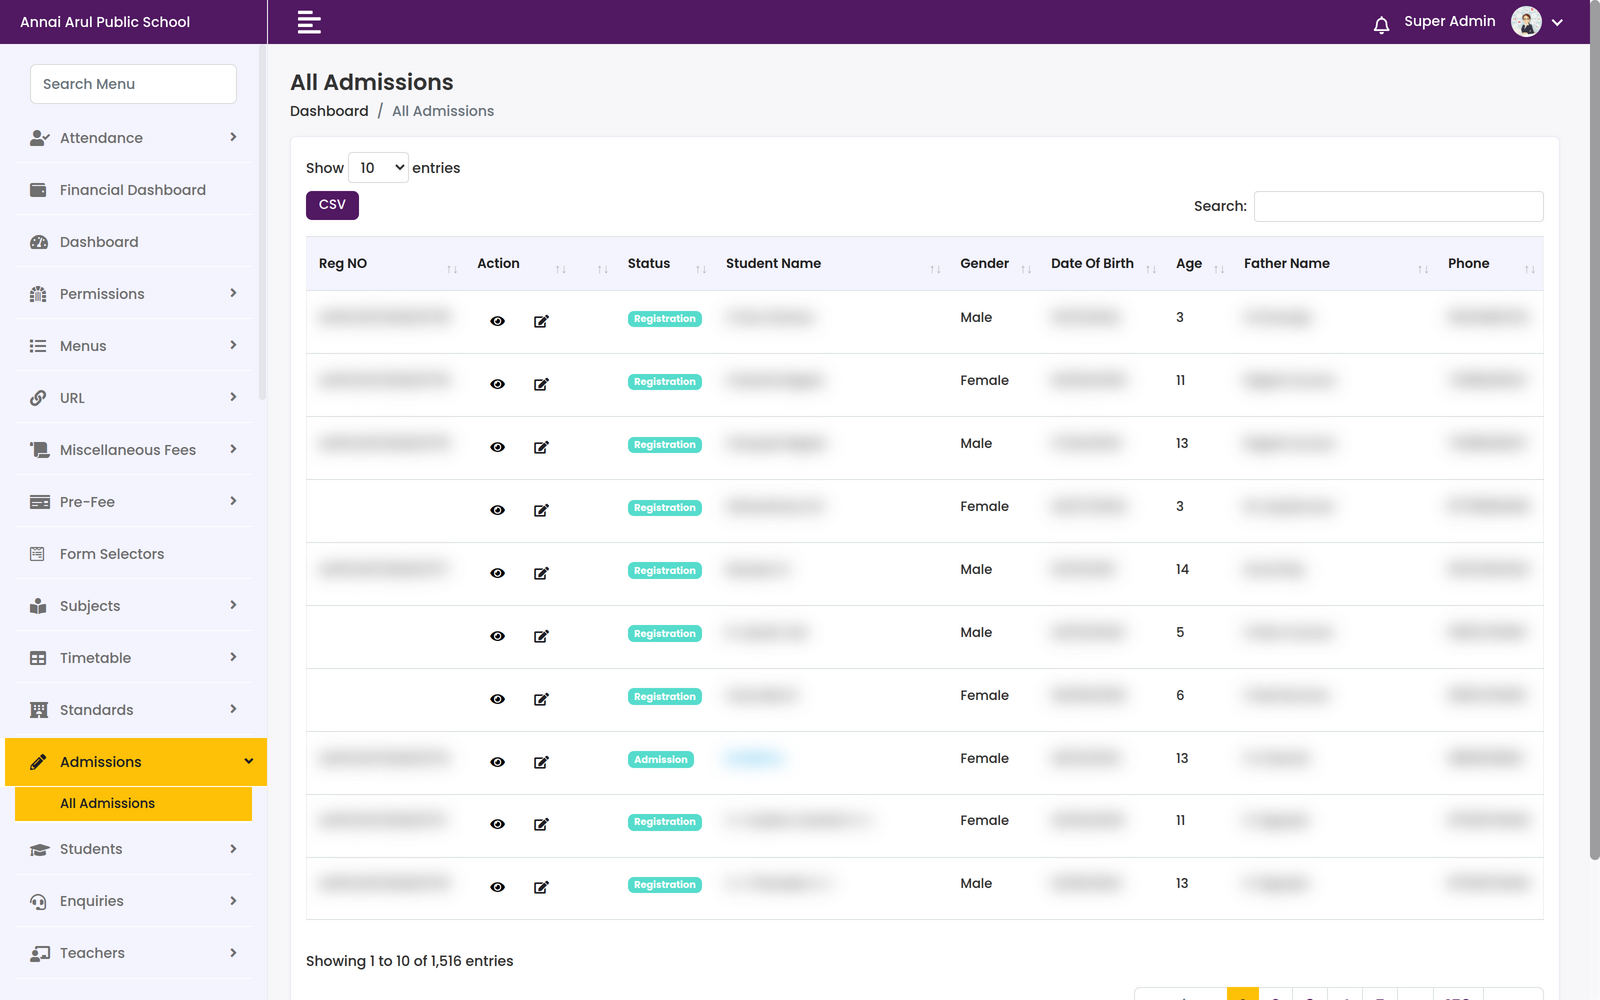View the first row male age 3
The width and height of the screenshot is (1600, 1000).
click(x=497, y=321)
